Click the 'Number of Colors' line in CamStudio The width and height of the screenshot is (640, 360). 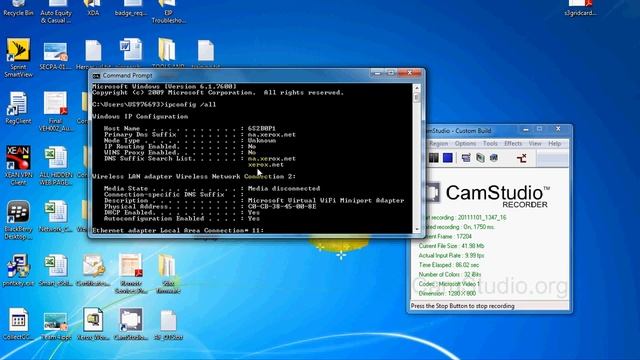point(450,275)
